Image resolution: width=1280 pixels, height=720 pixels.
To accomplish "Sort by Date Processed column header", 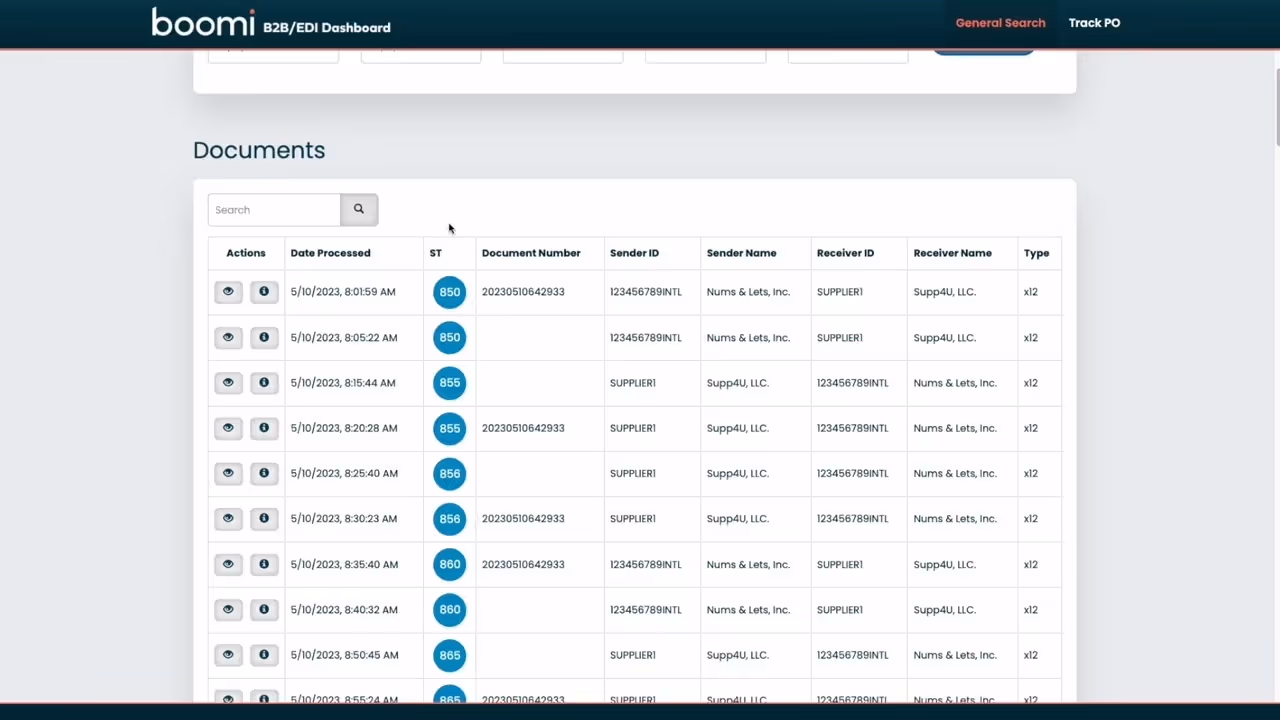I will point(330,253).
